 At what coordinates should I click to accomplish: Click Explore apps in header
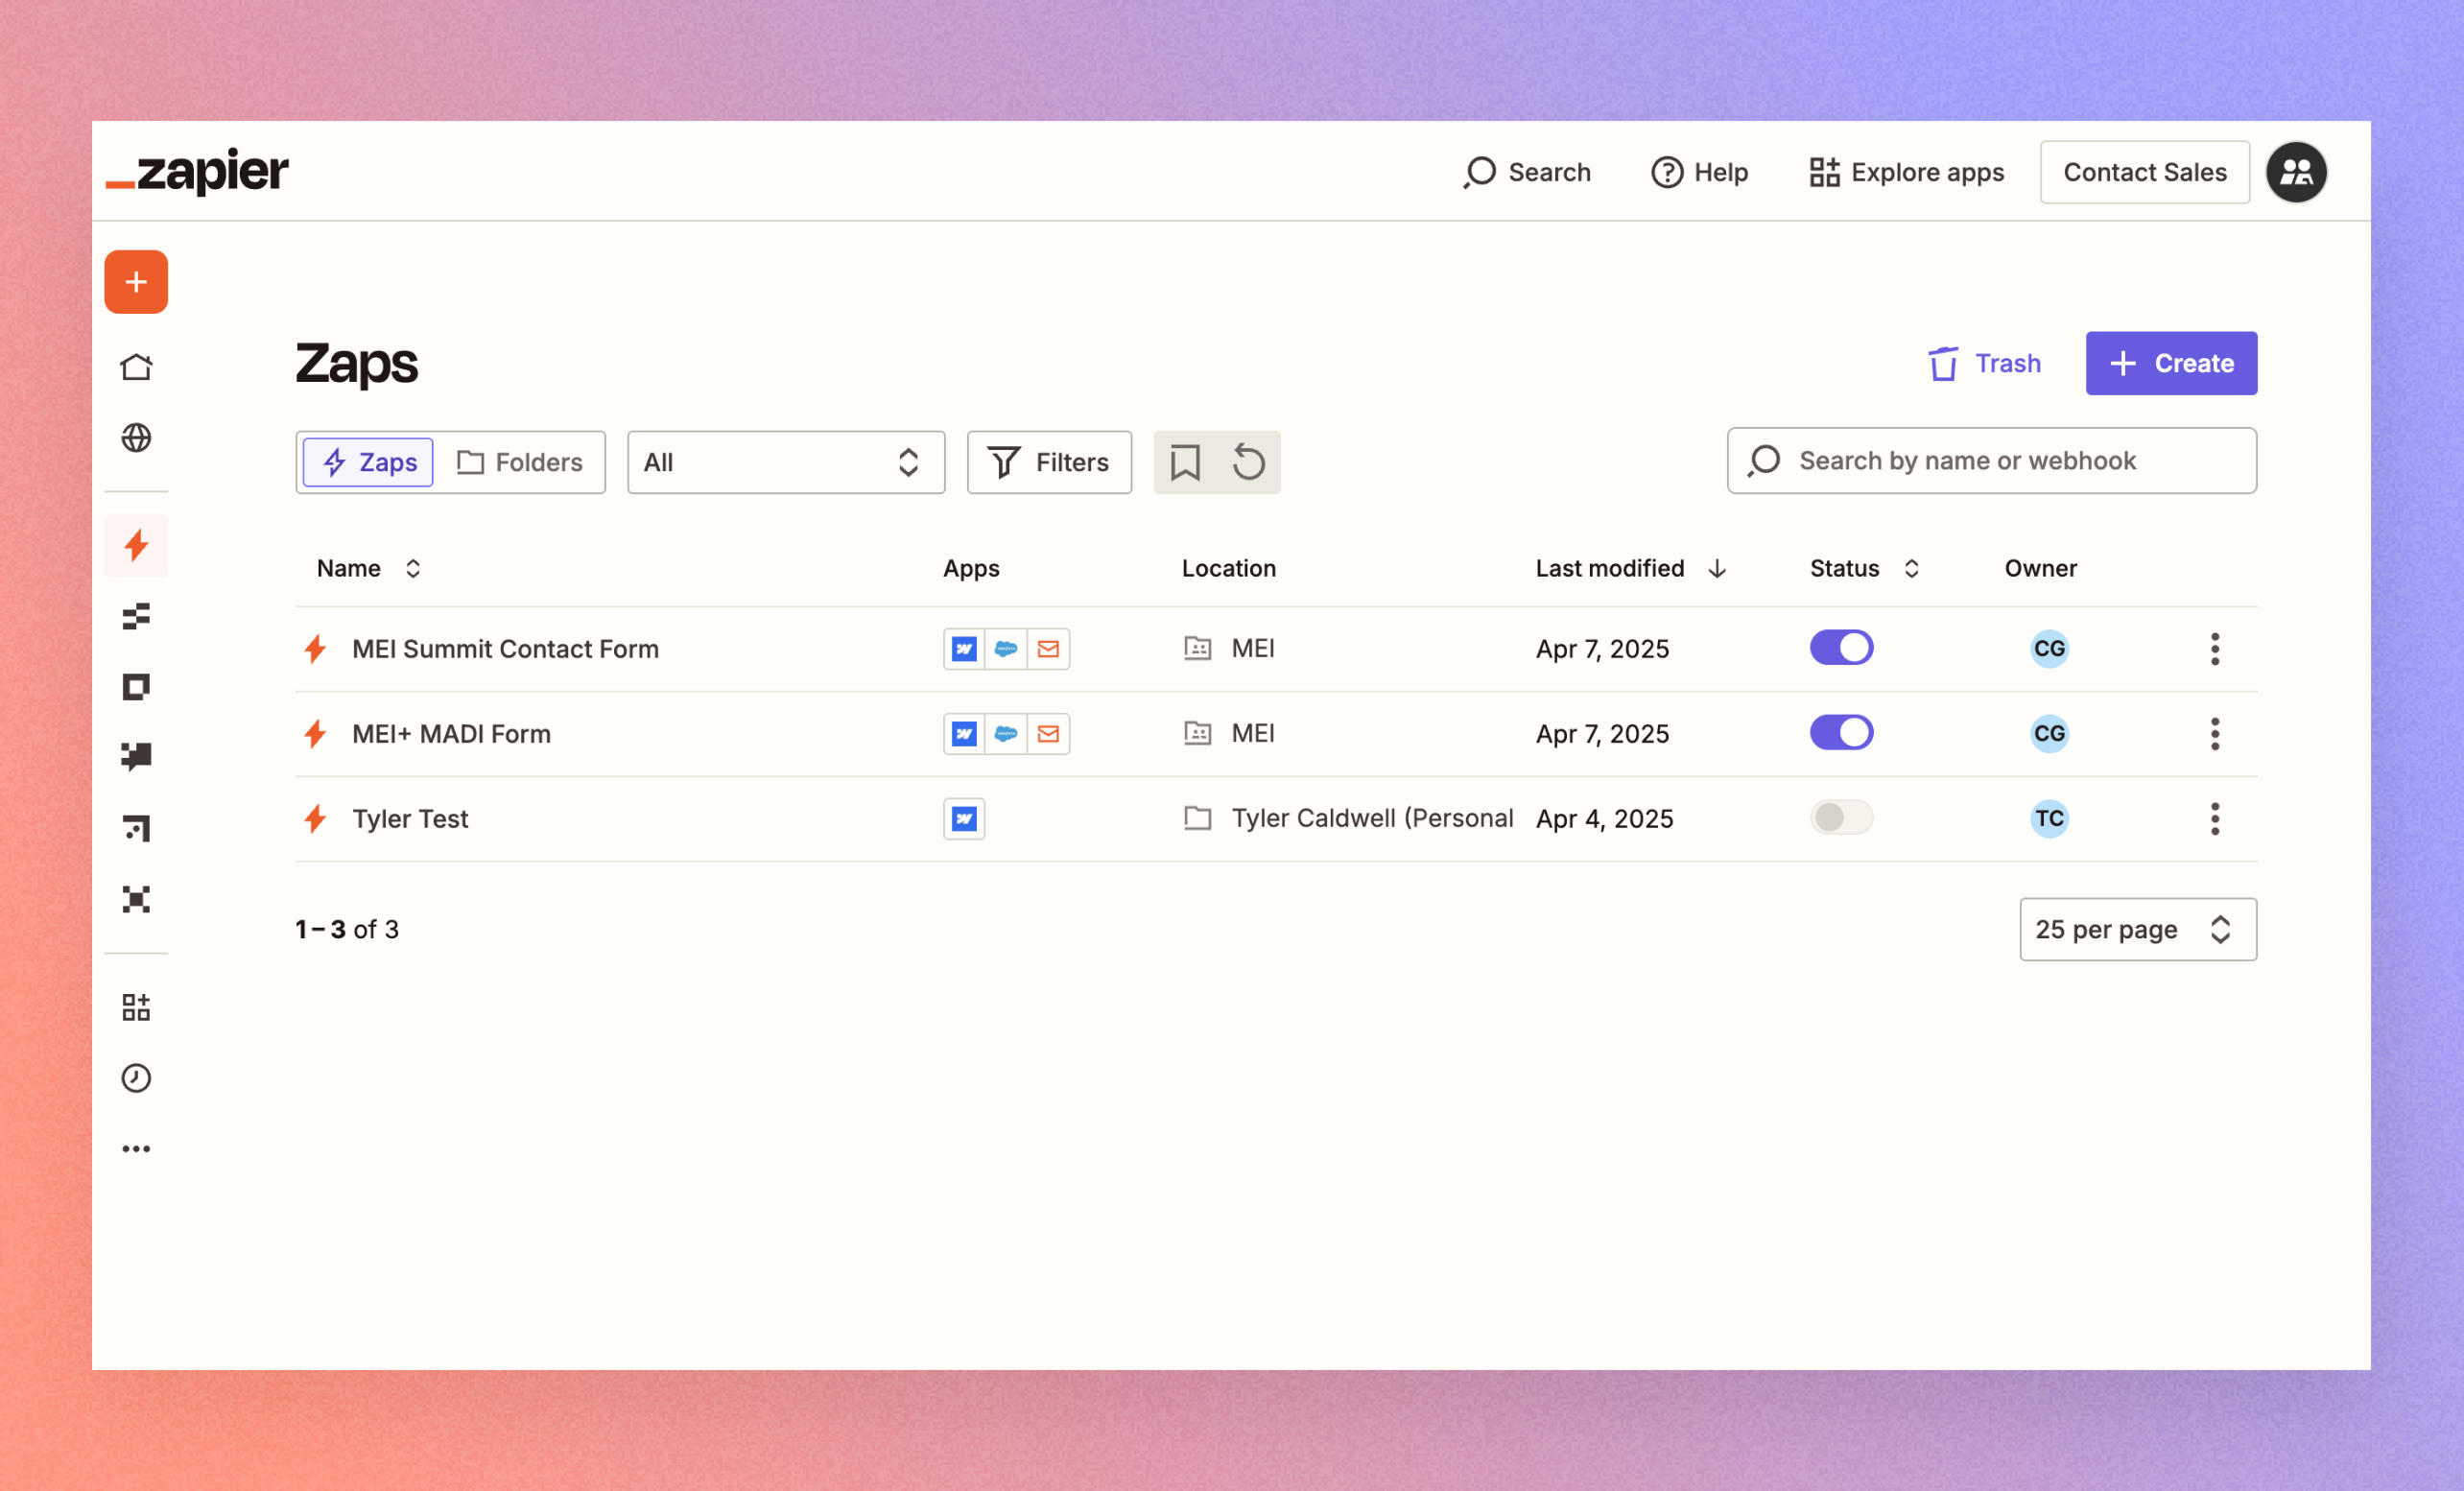coord(1906,172)
